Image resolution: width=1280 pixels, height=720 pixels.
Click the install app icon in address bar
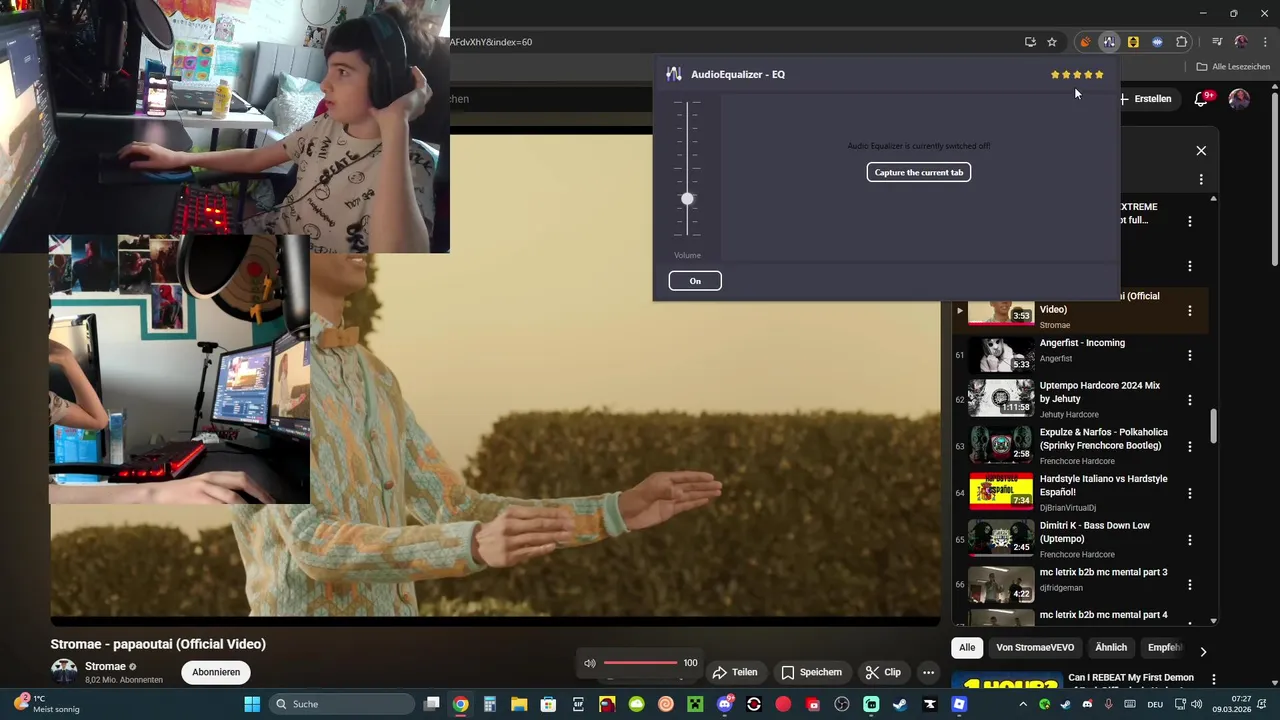(x=1030, y=42)
